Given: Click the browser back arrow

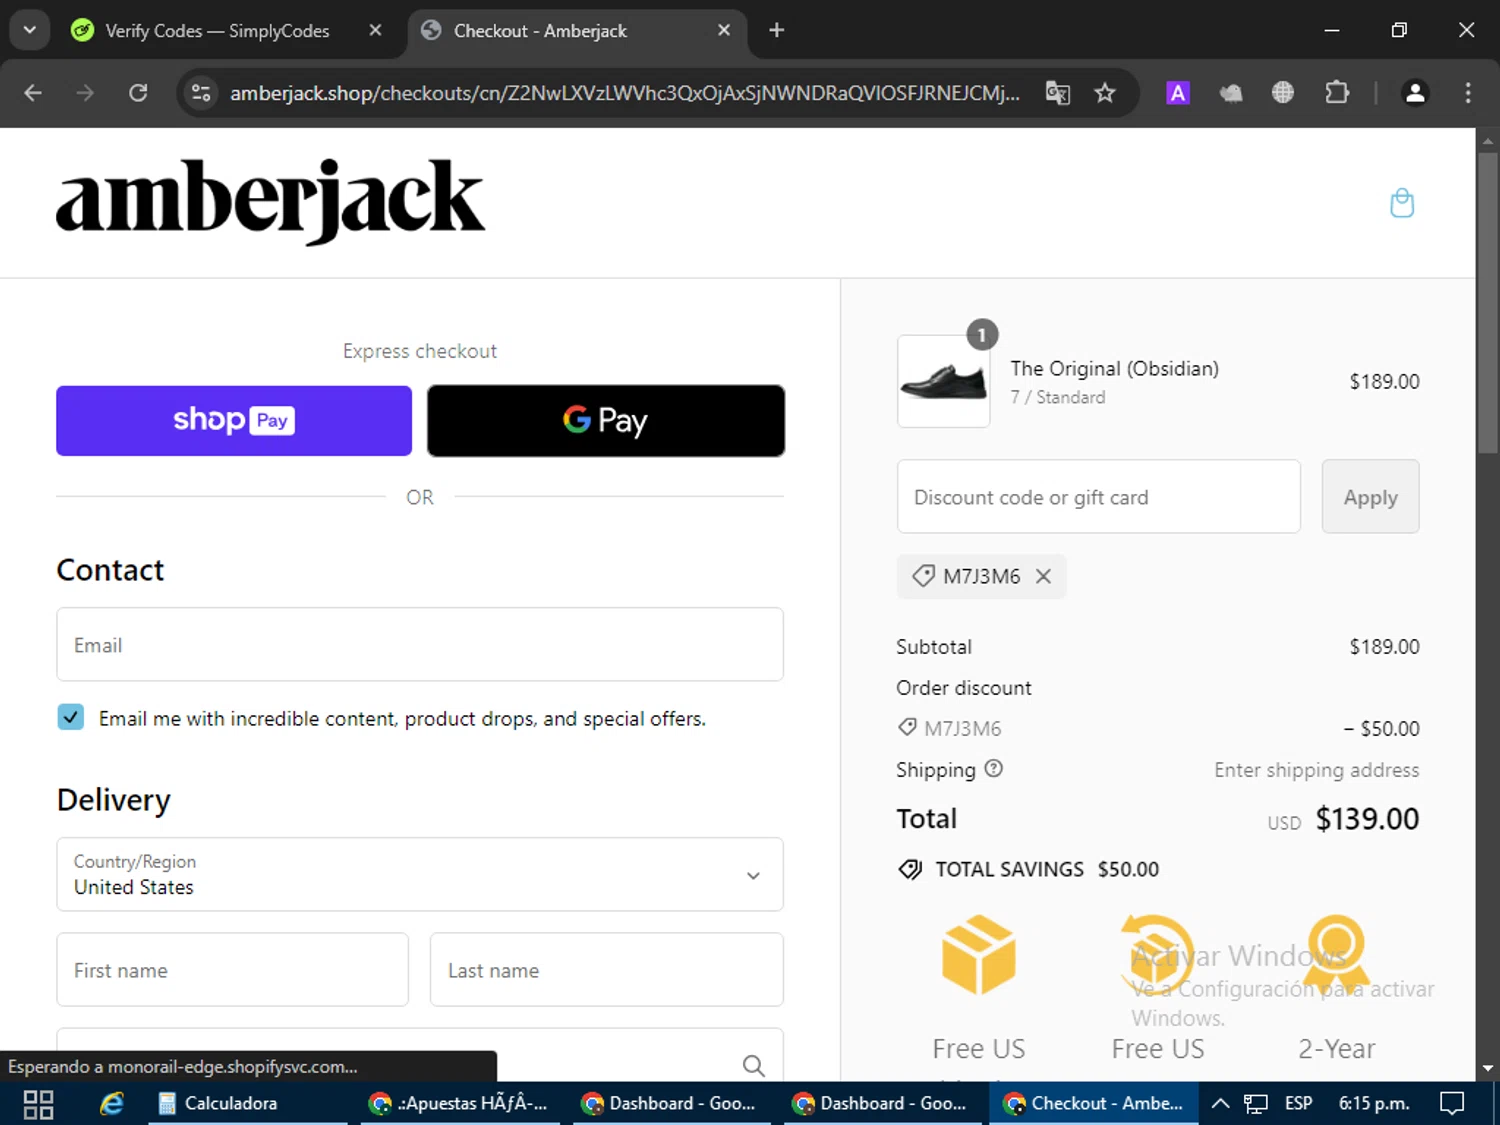Looking at the screenshot, I should point(33,93).
